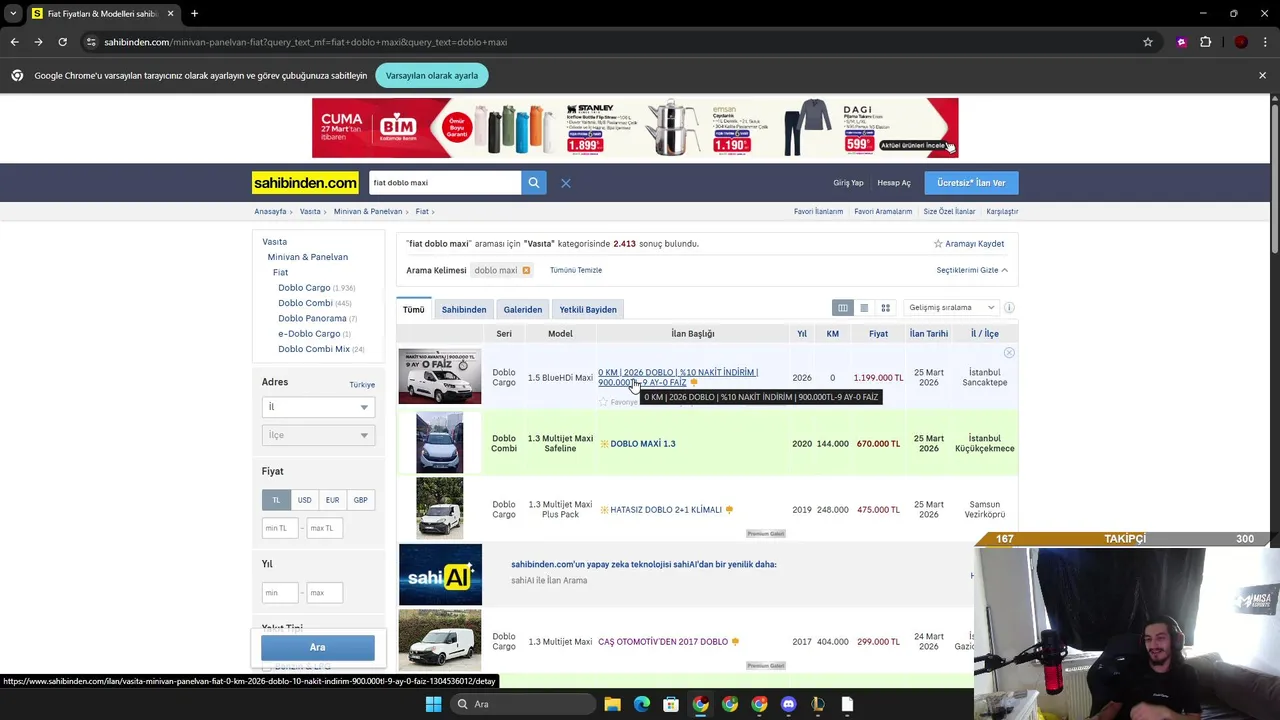Click the min TL price field
The image size is (1280, 720).
pyautogui.click(x=280, y=528)
